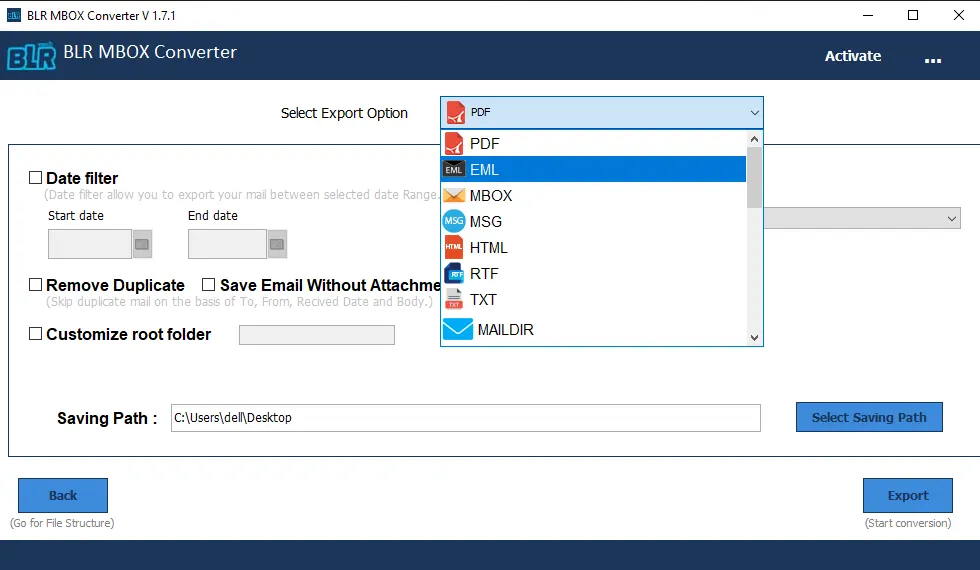Open the Start date calendar picker
Screen dimensions: 980x570
(x=142, y=244)
